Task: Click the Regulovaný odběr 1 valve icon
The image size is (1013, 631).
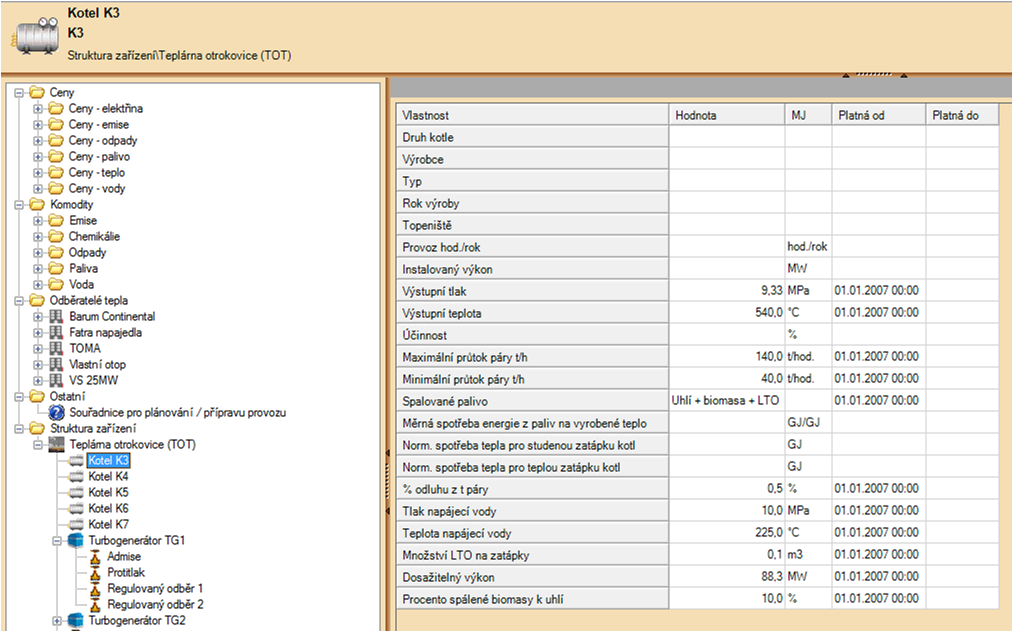Action: pyautogui.click(x=95, y=588)
